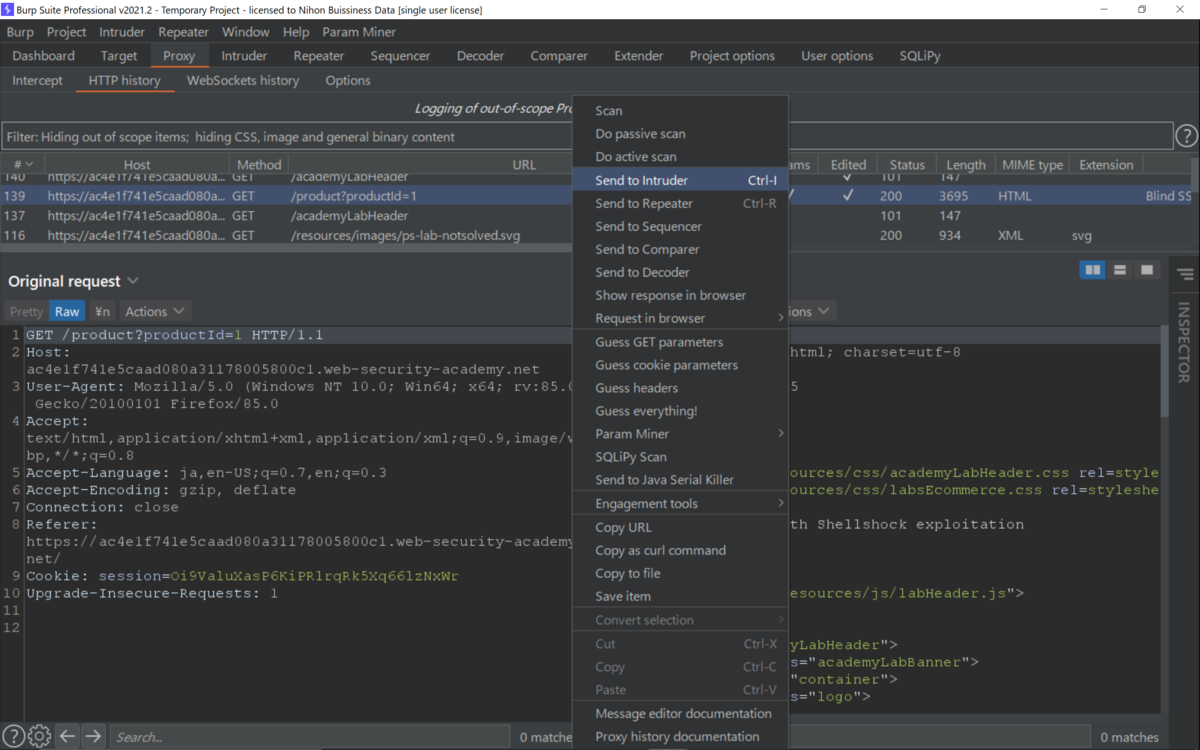This screenshot has width=1200, height=750.
Task: Choose Do active scan
Action: pyautogui.click(x=680, y=156)
